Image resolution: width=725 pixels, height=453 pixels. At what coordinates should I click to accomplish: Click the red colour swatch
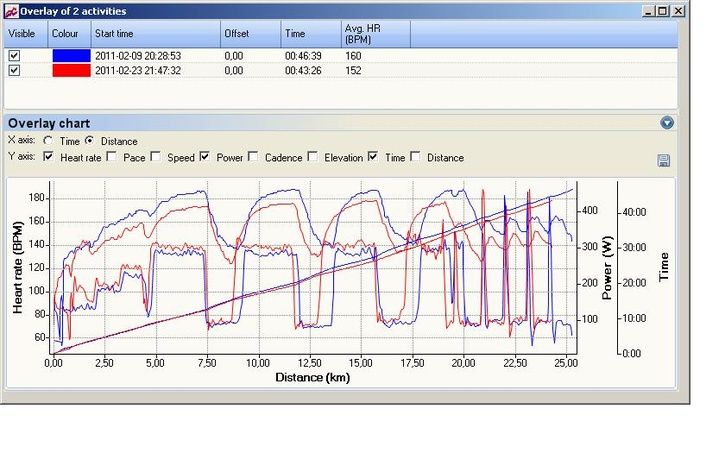click(69, 70)
